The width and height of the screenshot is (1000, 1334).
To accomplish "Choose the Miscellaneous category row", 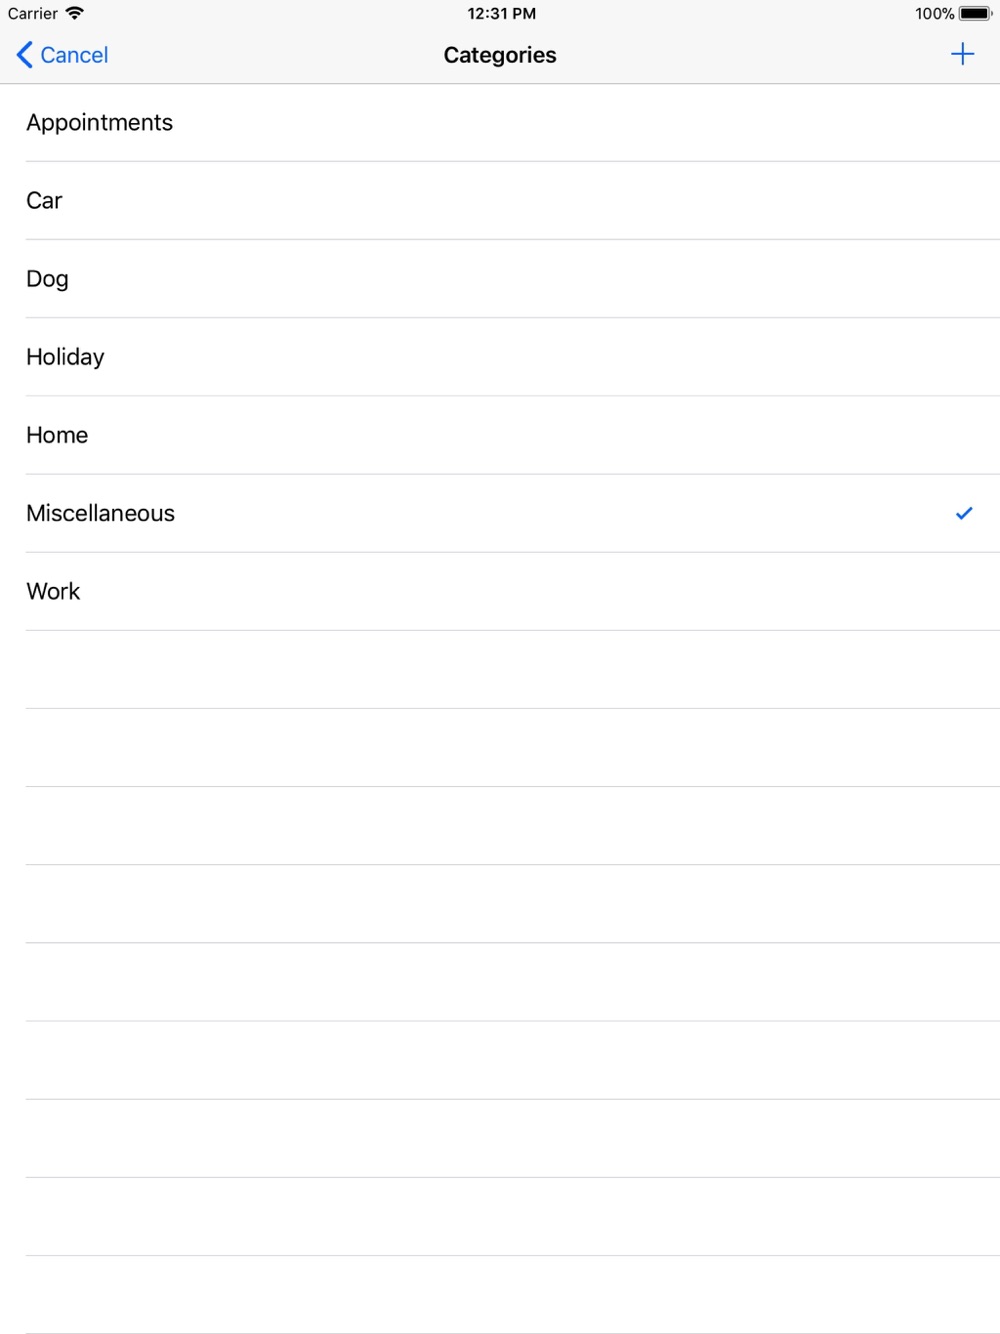I will pos(500,513).
